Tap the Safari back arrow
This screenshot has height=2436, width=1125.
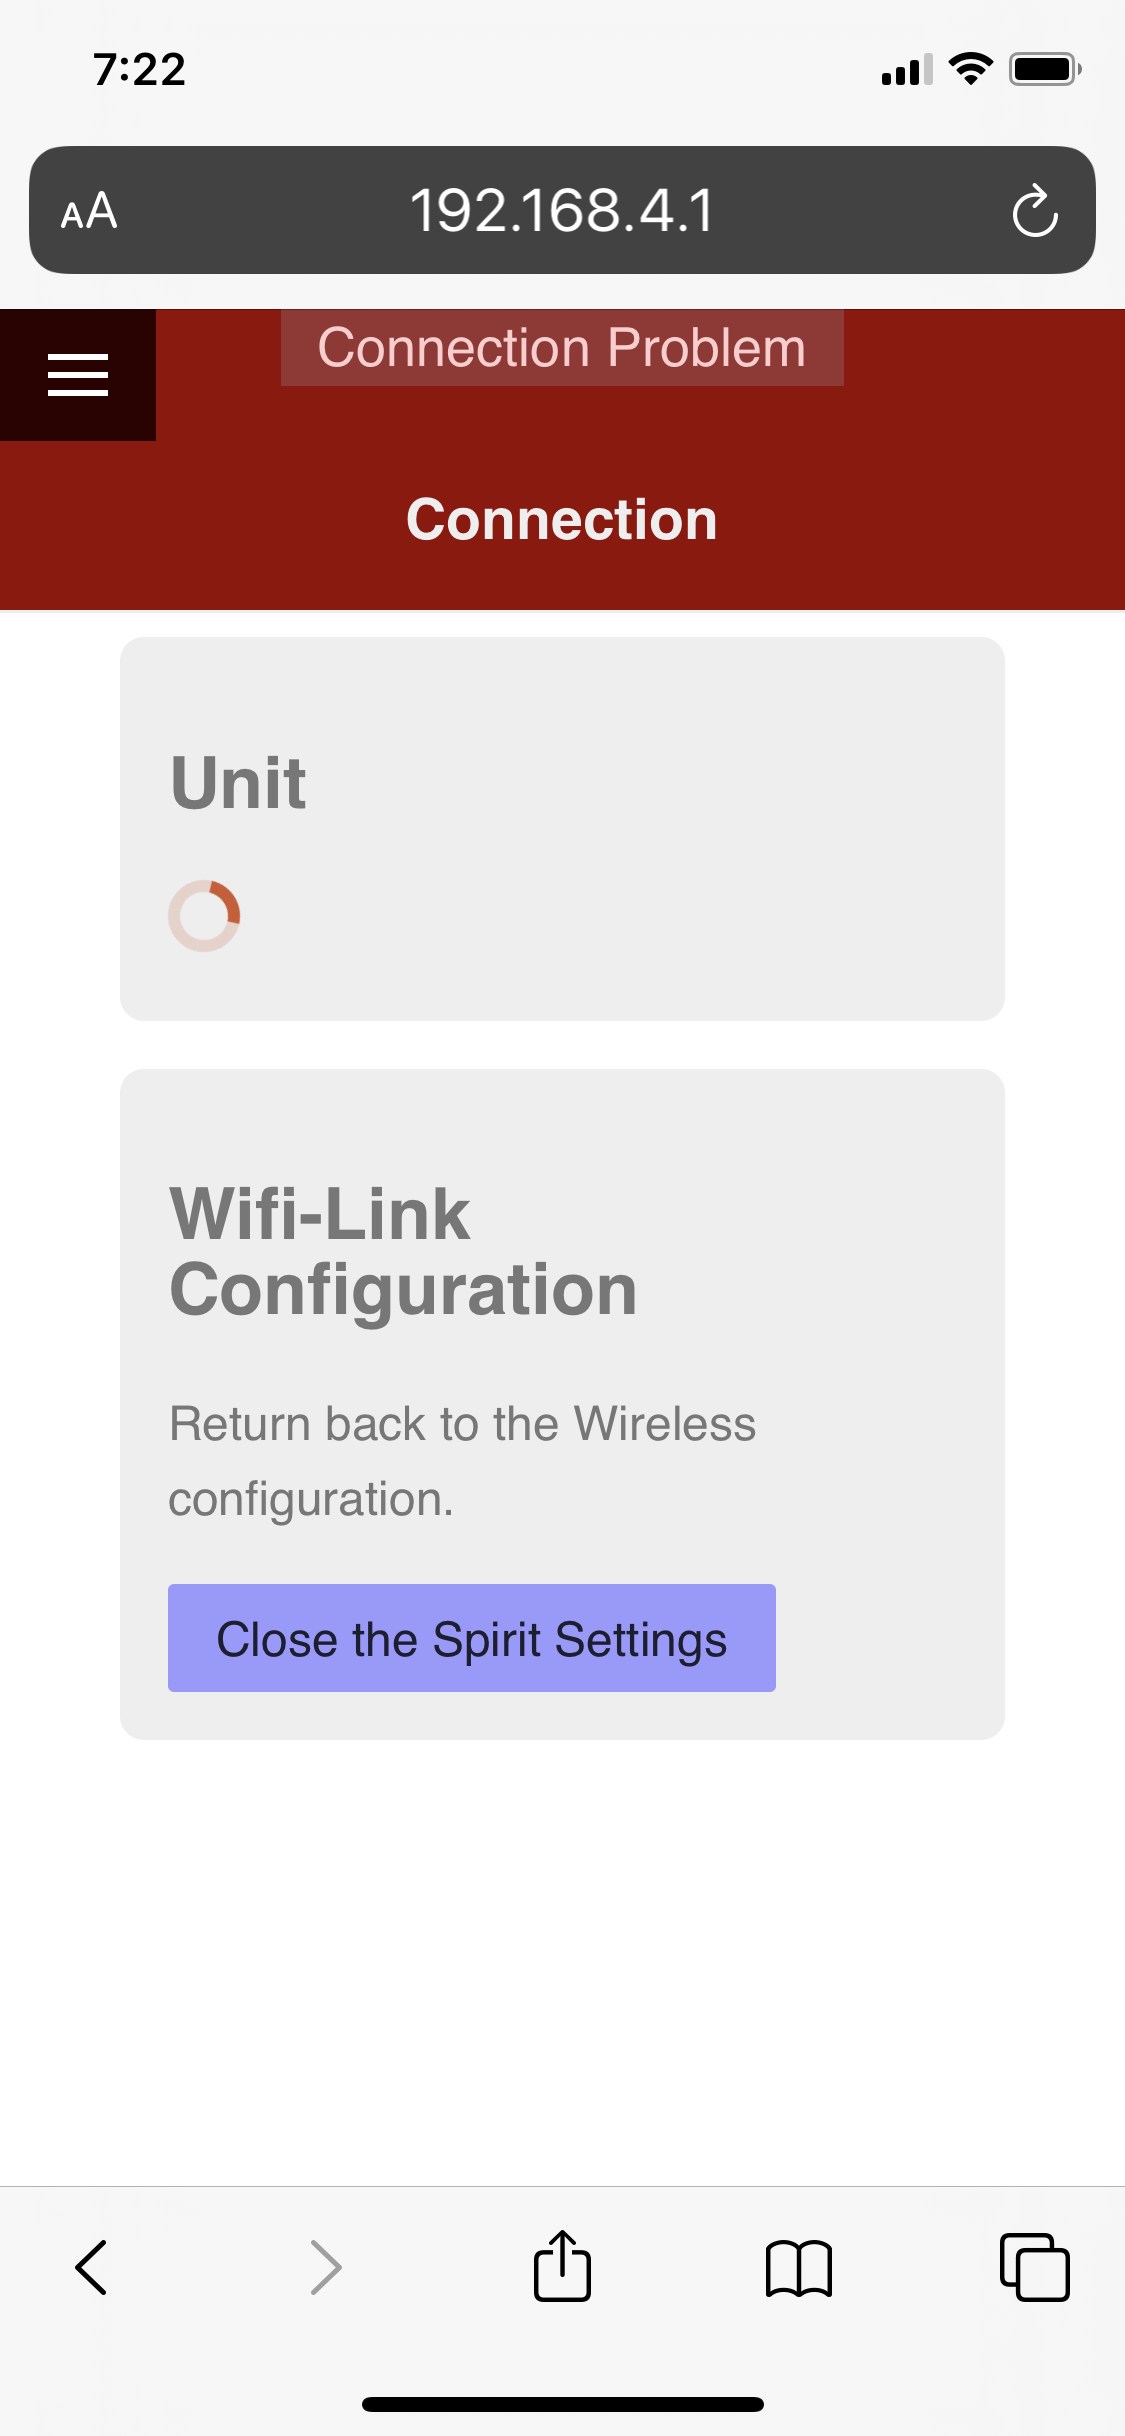pos(91,2267)
